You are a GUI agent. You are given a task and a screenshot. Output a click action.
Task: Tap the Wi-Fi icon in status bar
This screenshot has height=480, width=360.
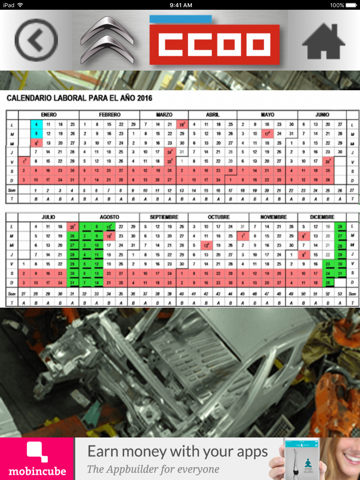tap(20, 5)
